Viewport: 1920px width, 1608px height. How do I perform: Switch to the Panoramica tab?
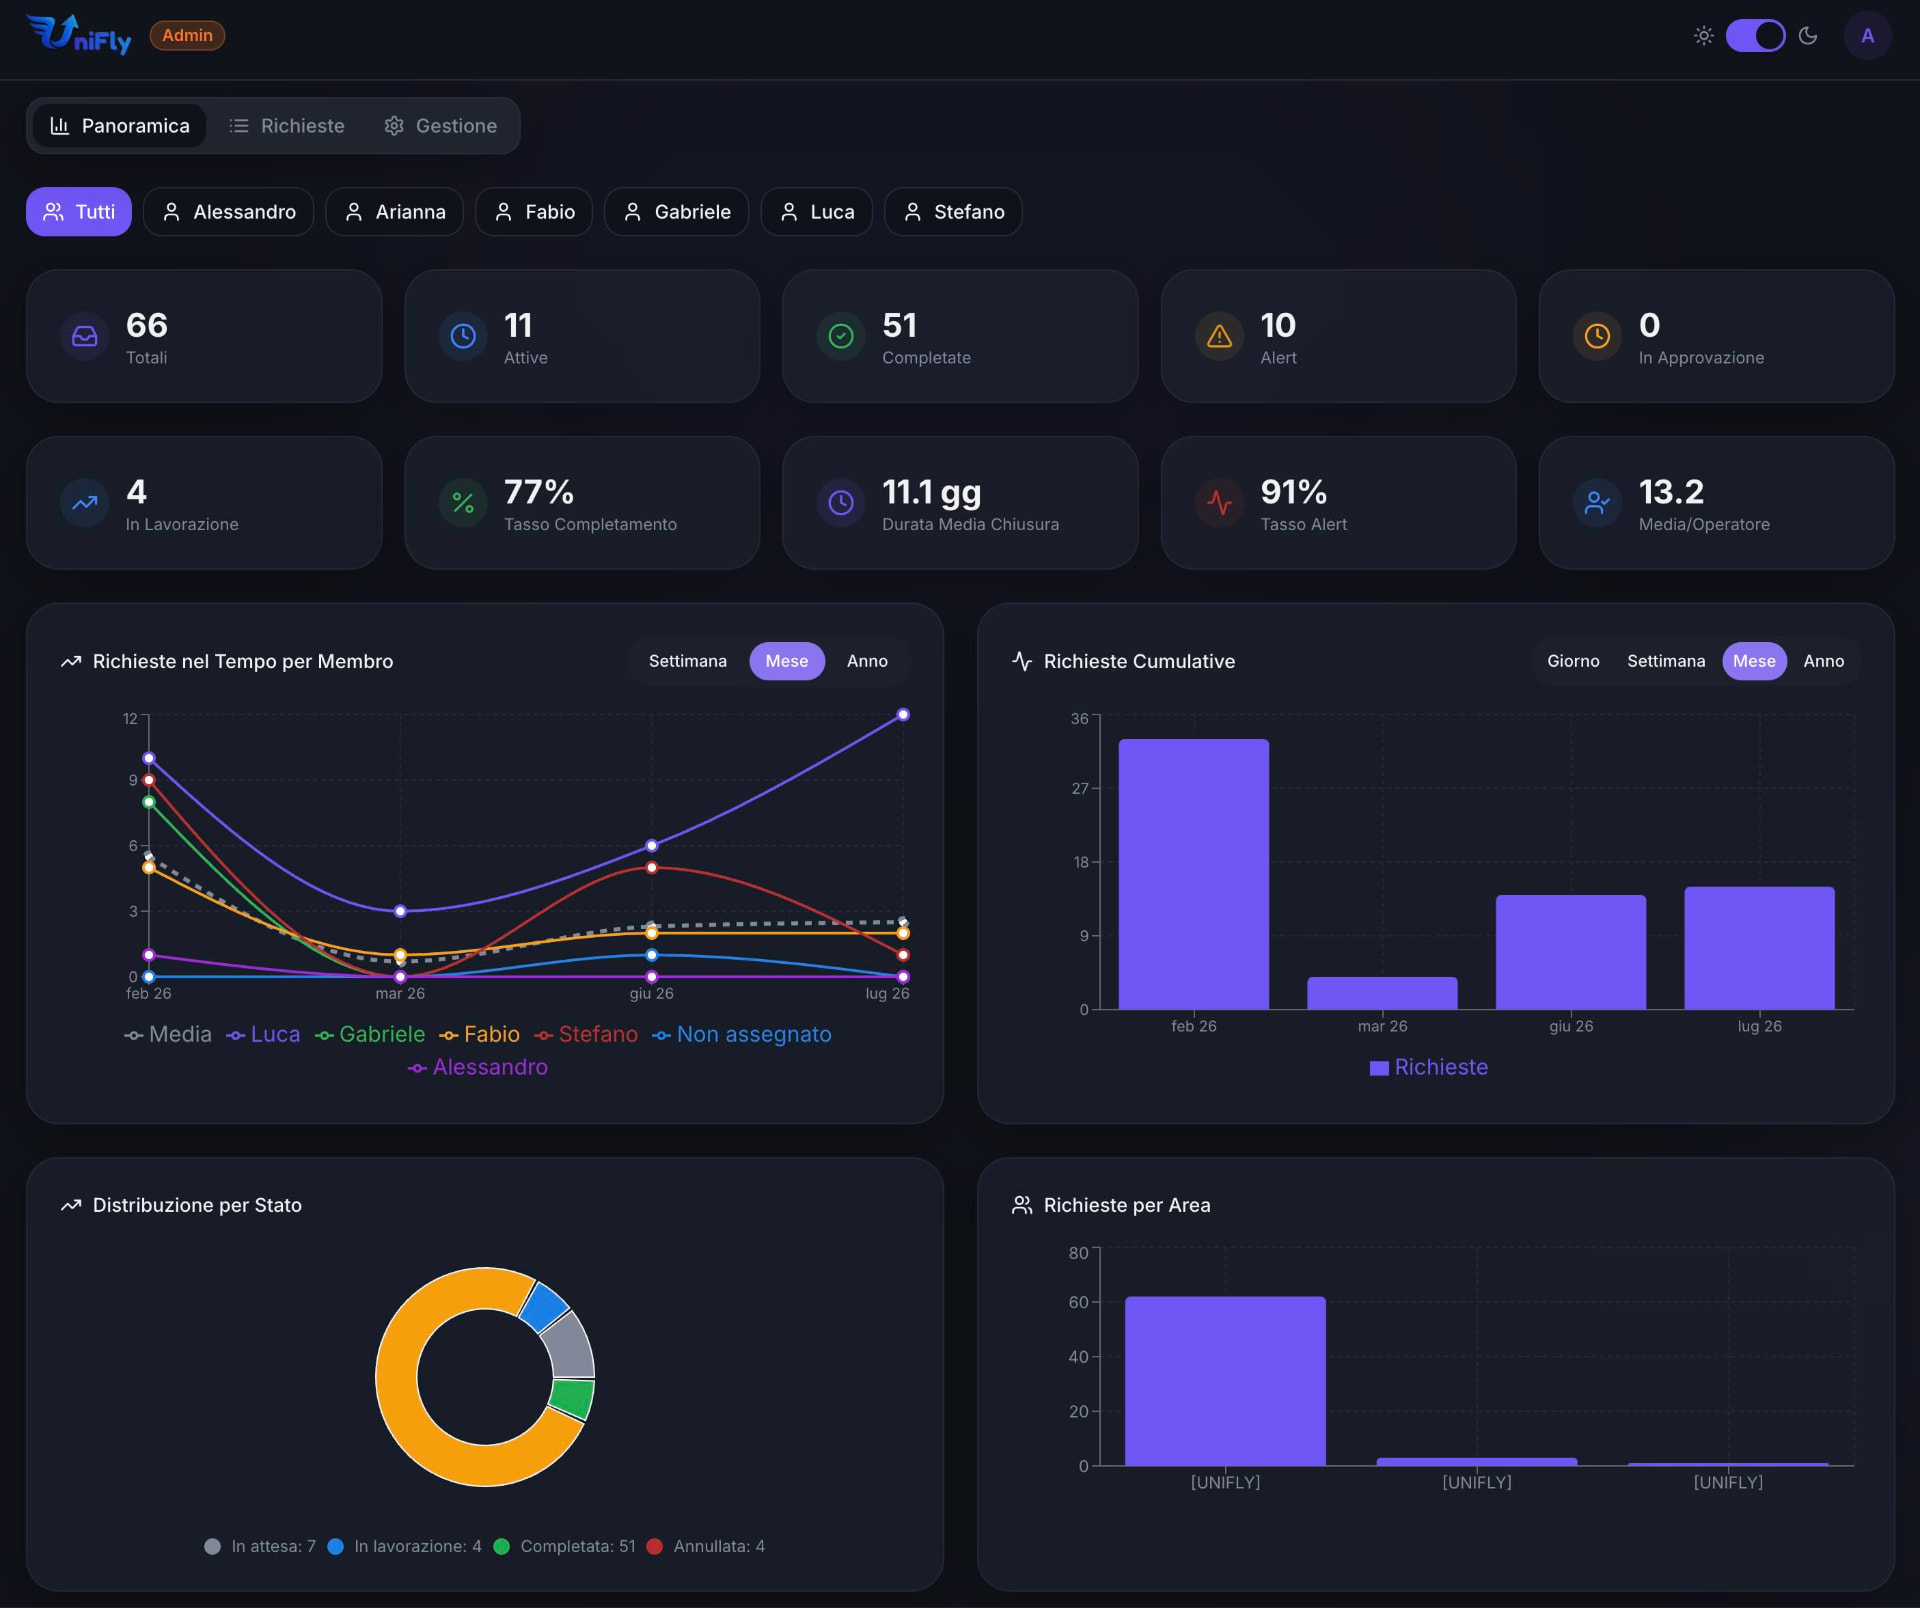pyautogui.click(x=119, y=126)
